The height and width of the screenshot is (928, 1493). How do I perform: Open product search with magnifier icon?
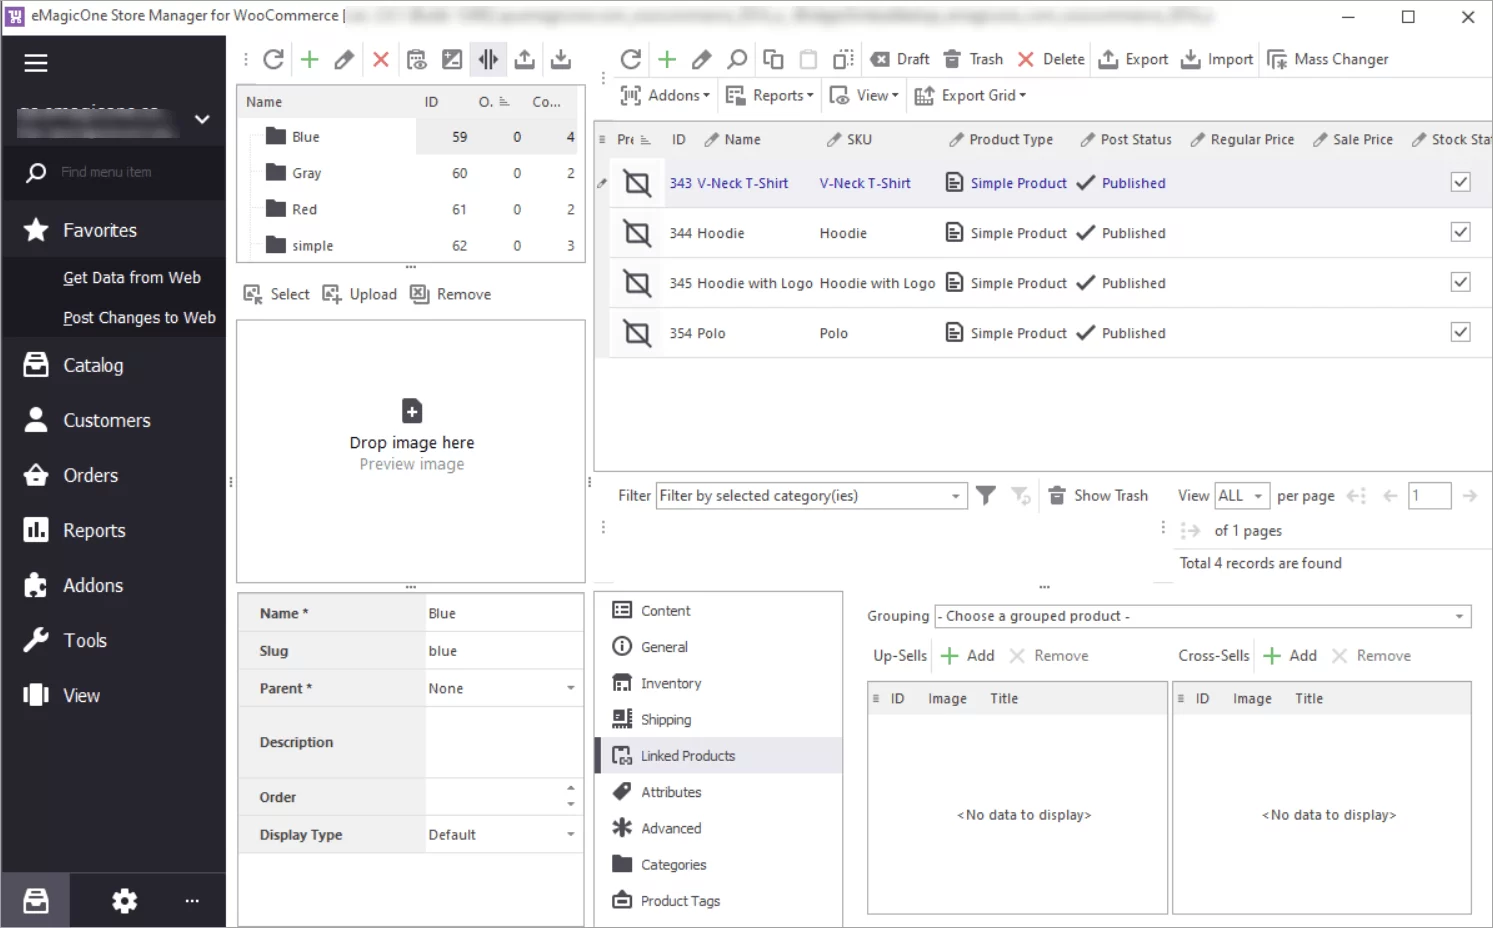737,59
